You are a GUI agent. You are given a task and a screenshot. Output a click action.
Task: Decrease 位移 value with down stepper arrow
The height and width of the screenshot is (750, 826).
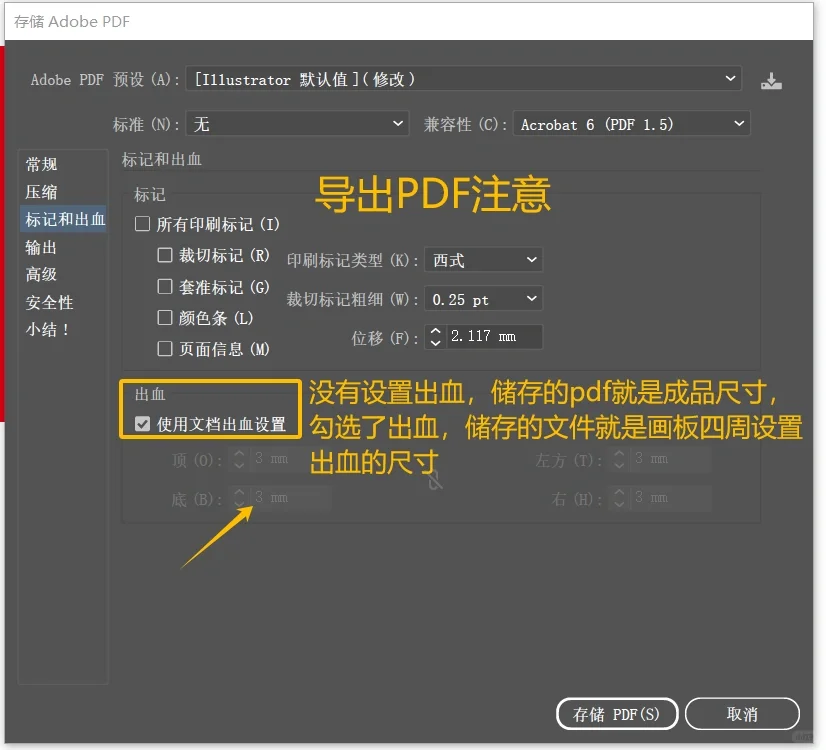click(x=435, y=341)
